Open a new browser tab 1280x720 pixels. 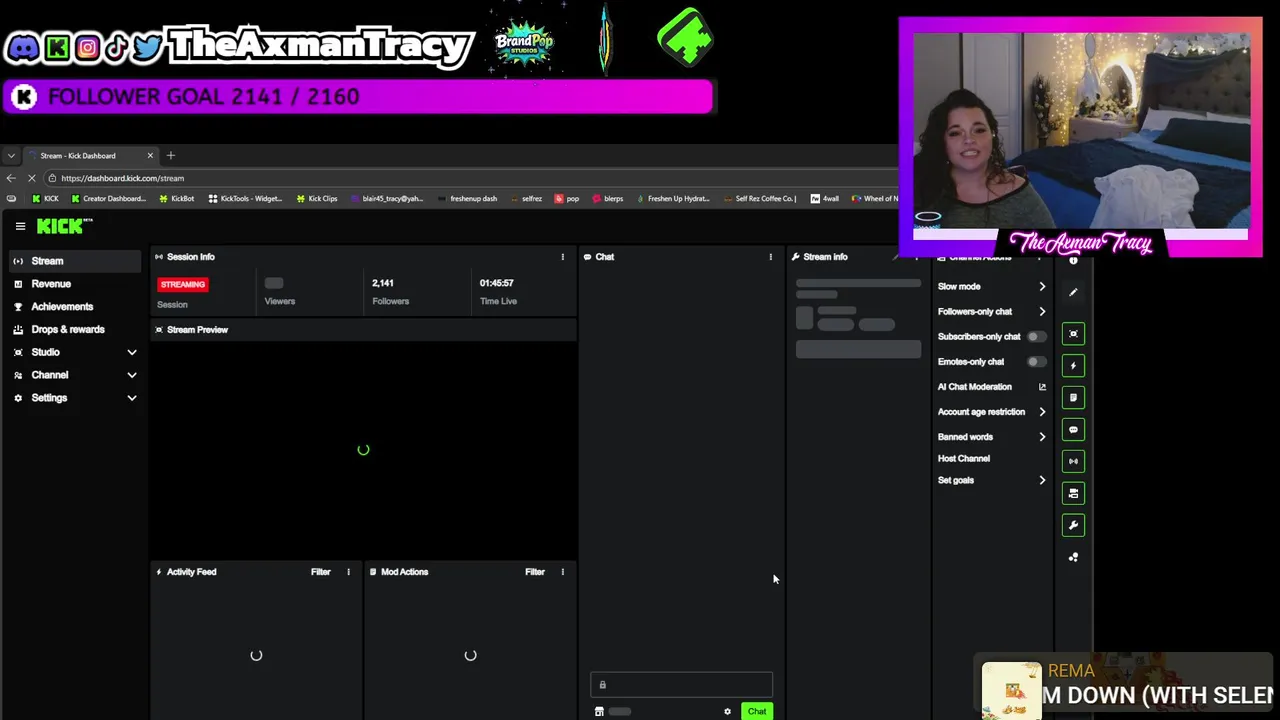170,155
